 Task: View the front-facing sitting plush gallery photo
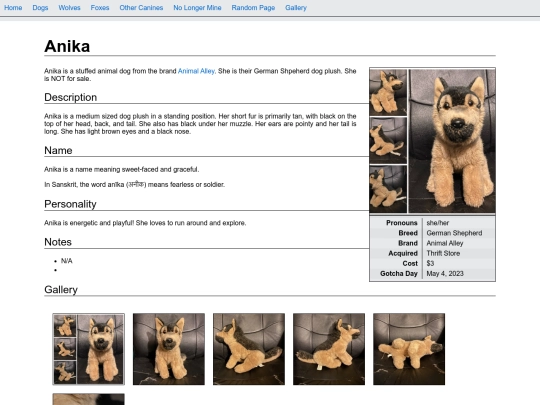click(x=169, y=349)
